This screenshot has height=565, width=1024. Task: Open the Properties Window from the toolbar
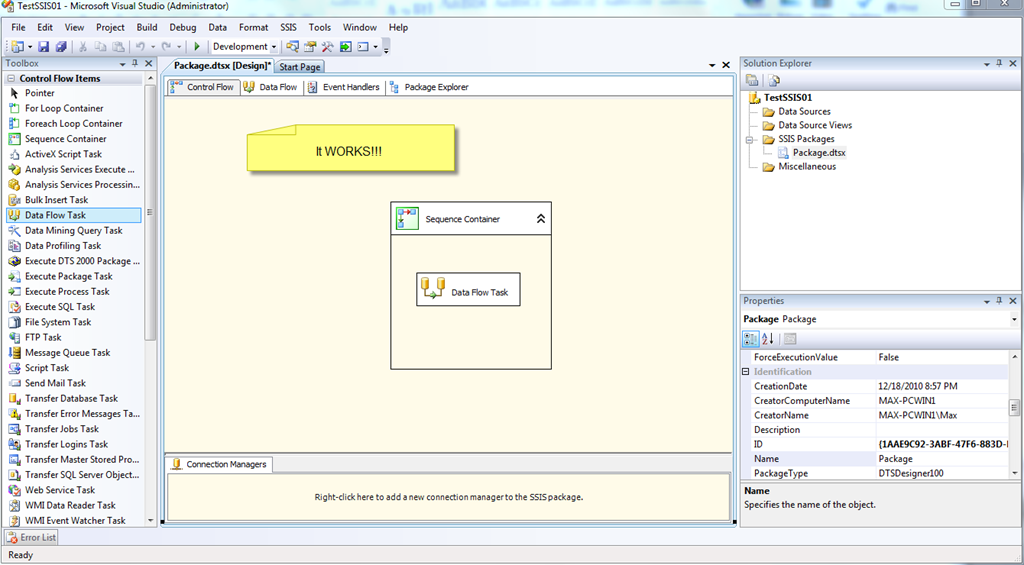tap(310, 46)
